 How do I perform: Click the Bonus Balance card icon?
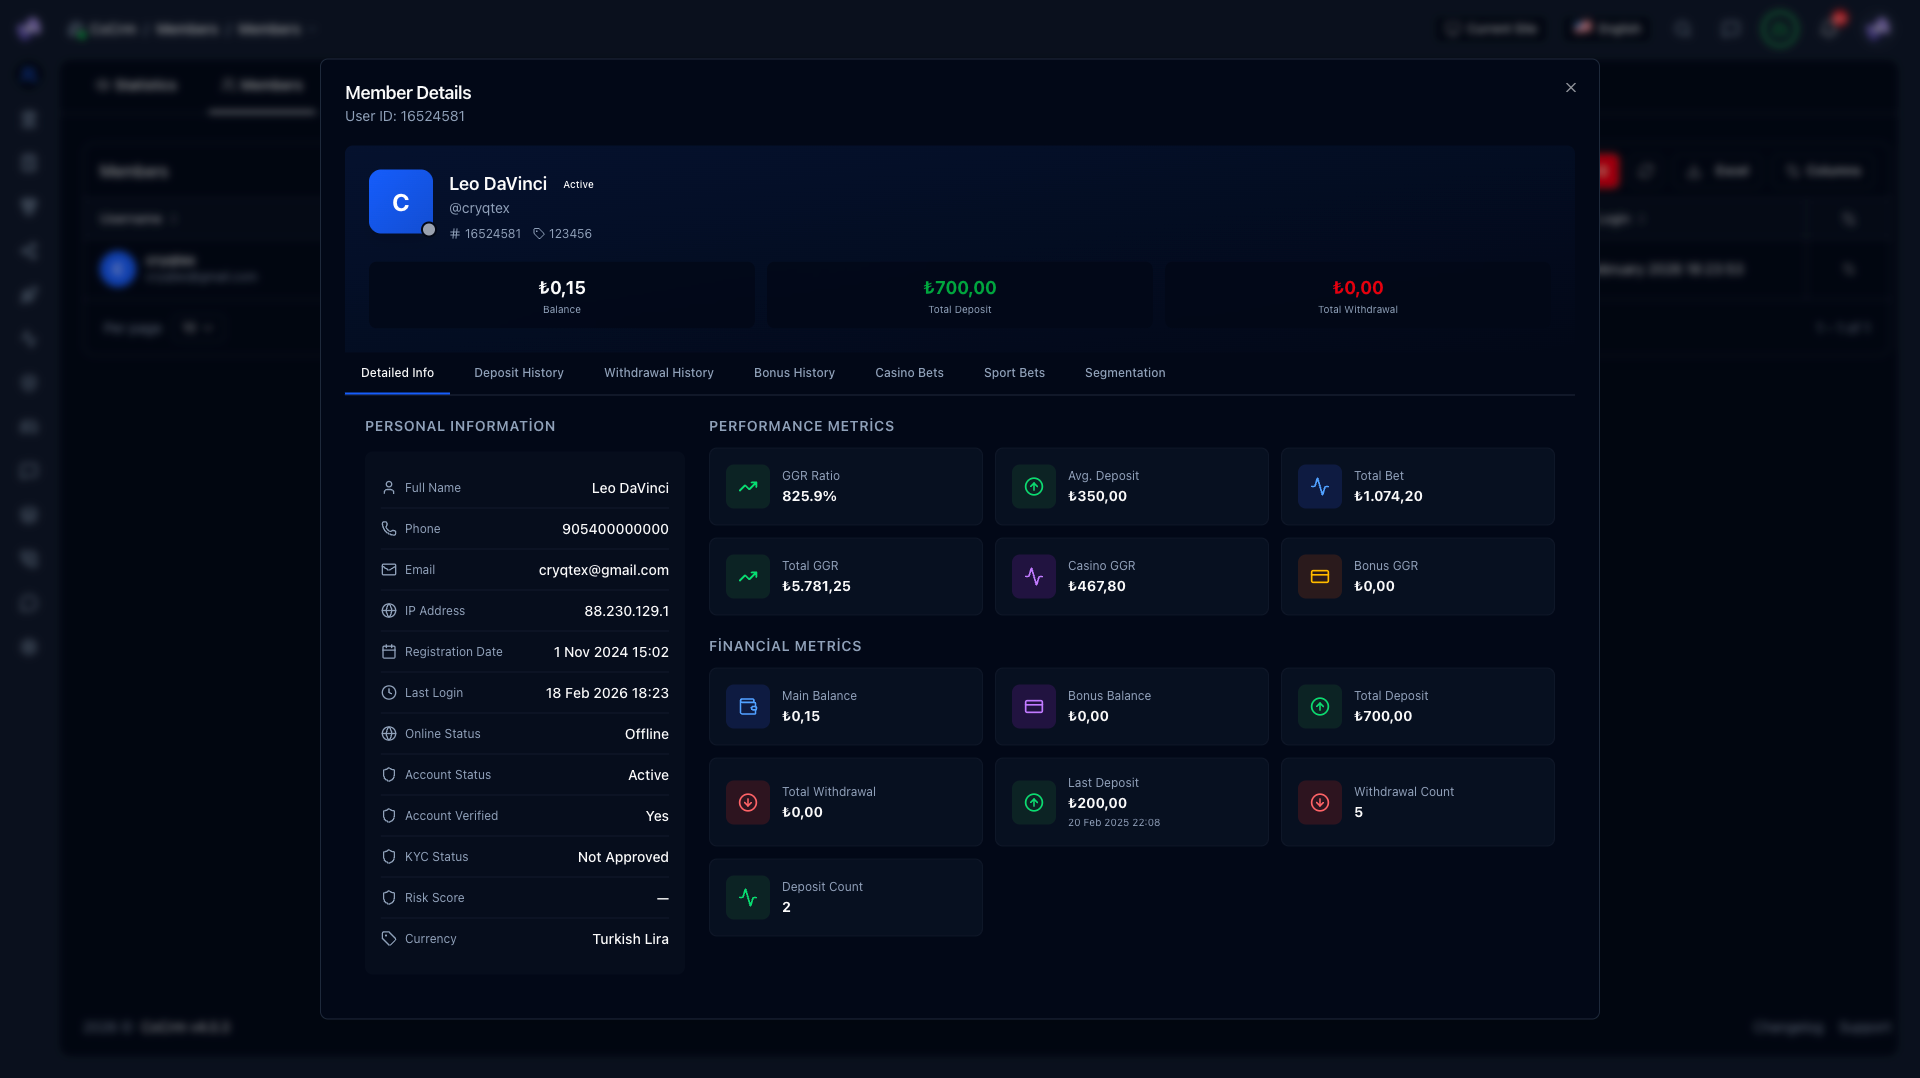point(1034,707)
